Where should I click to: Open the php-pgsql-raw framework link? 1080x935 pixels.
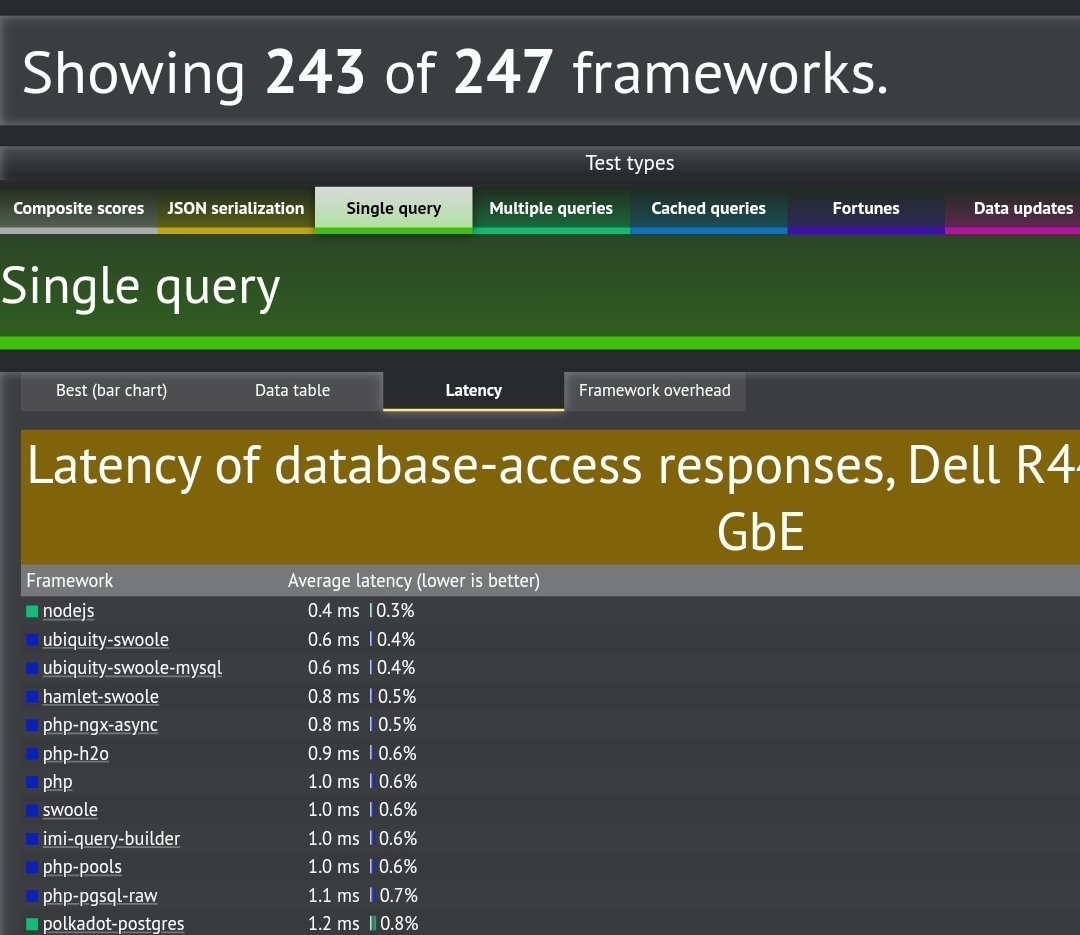(x=100, y=896)
